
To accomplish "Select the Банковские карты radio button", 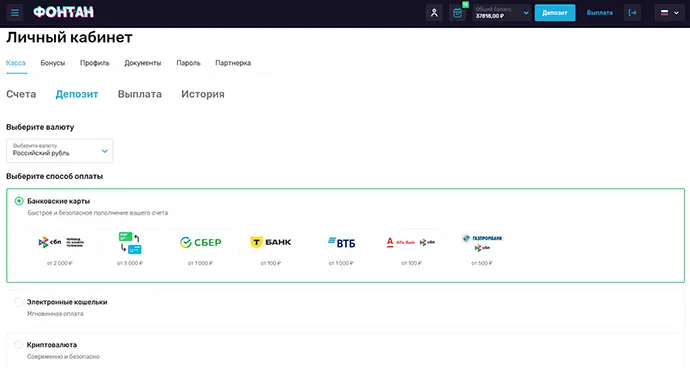I will (19, 201).
